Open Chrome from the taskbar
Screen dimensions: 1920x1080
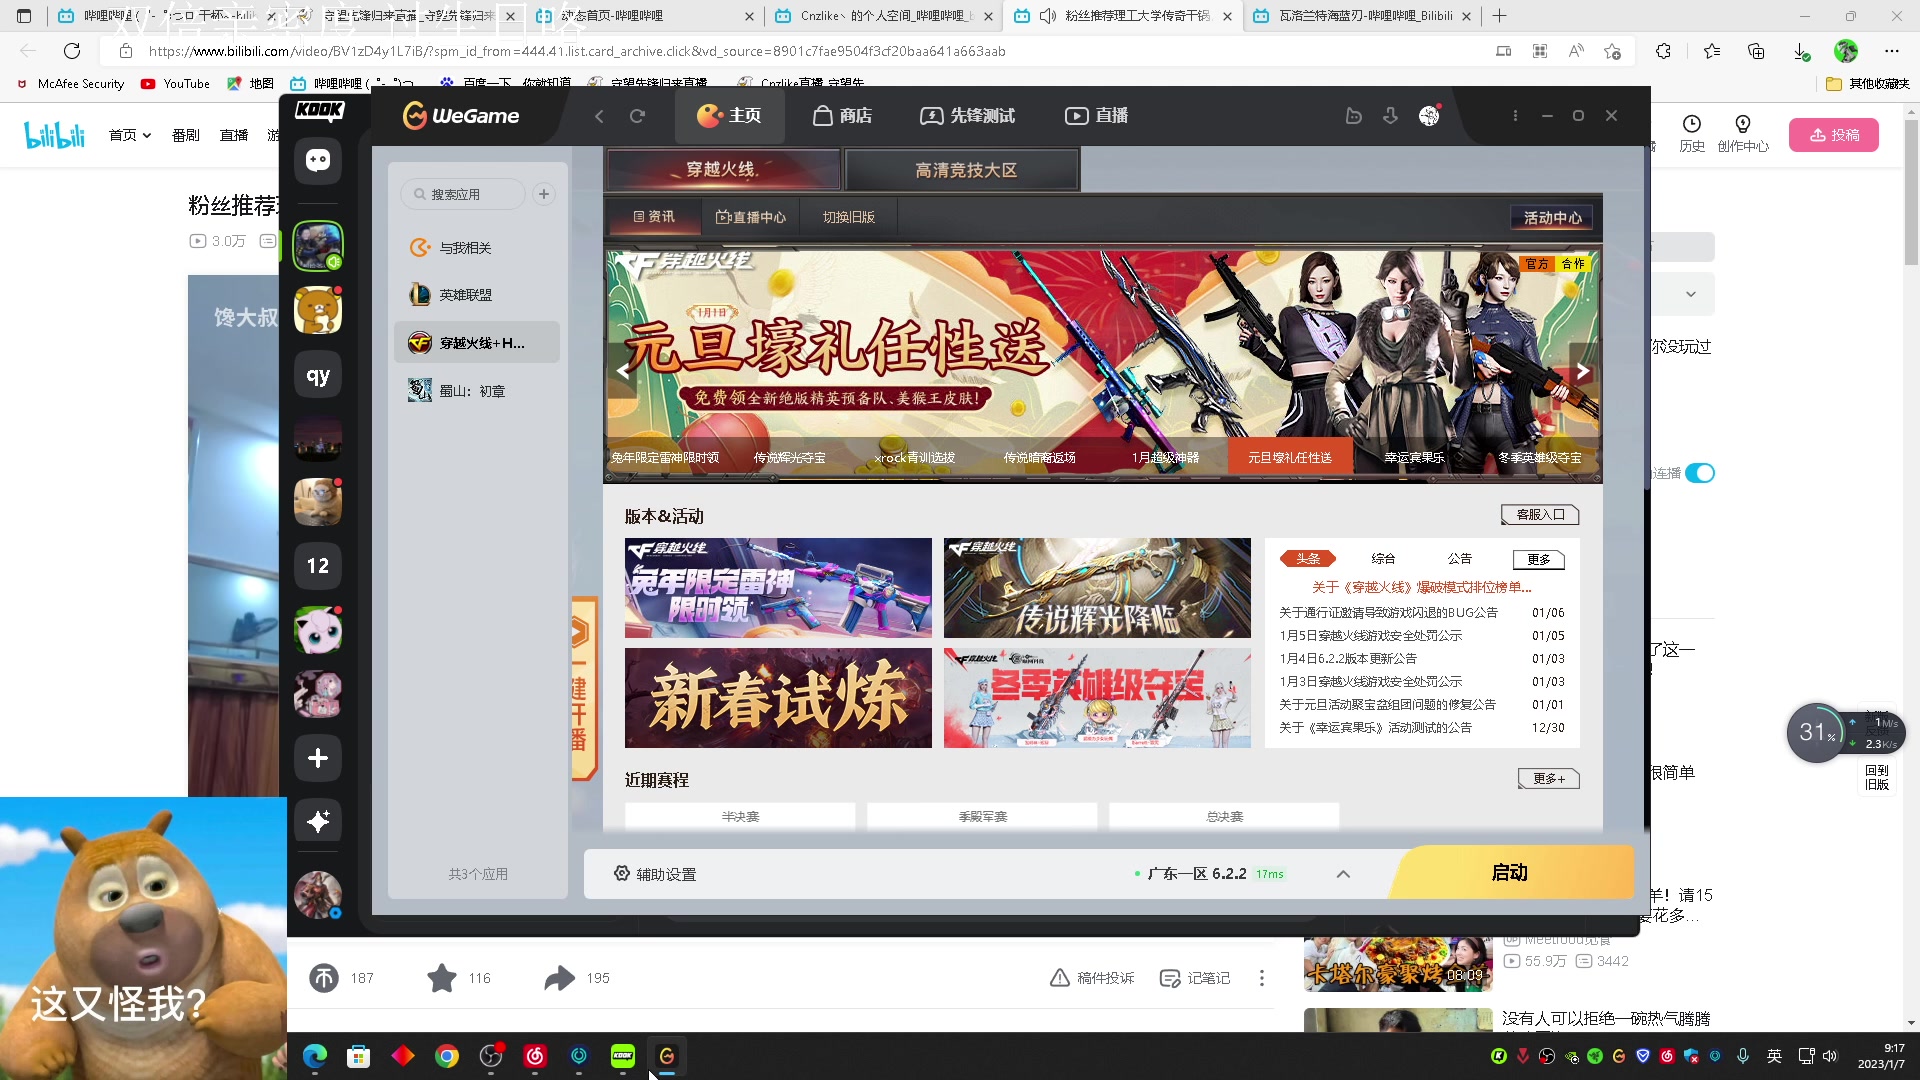(447, 1056)
